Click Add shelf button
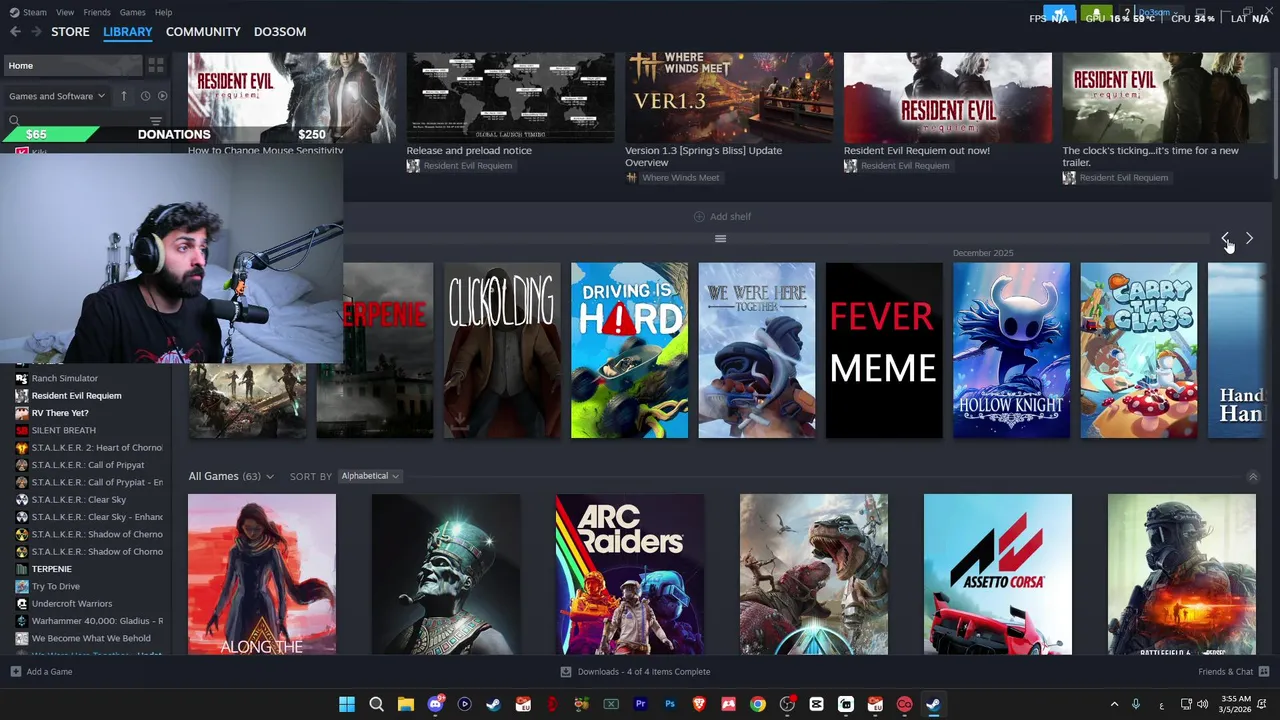 722,216
